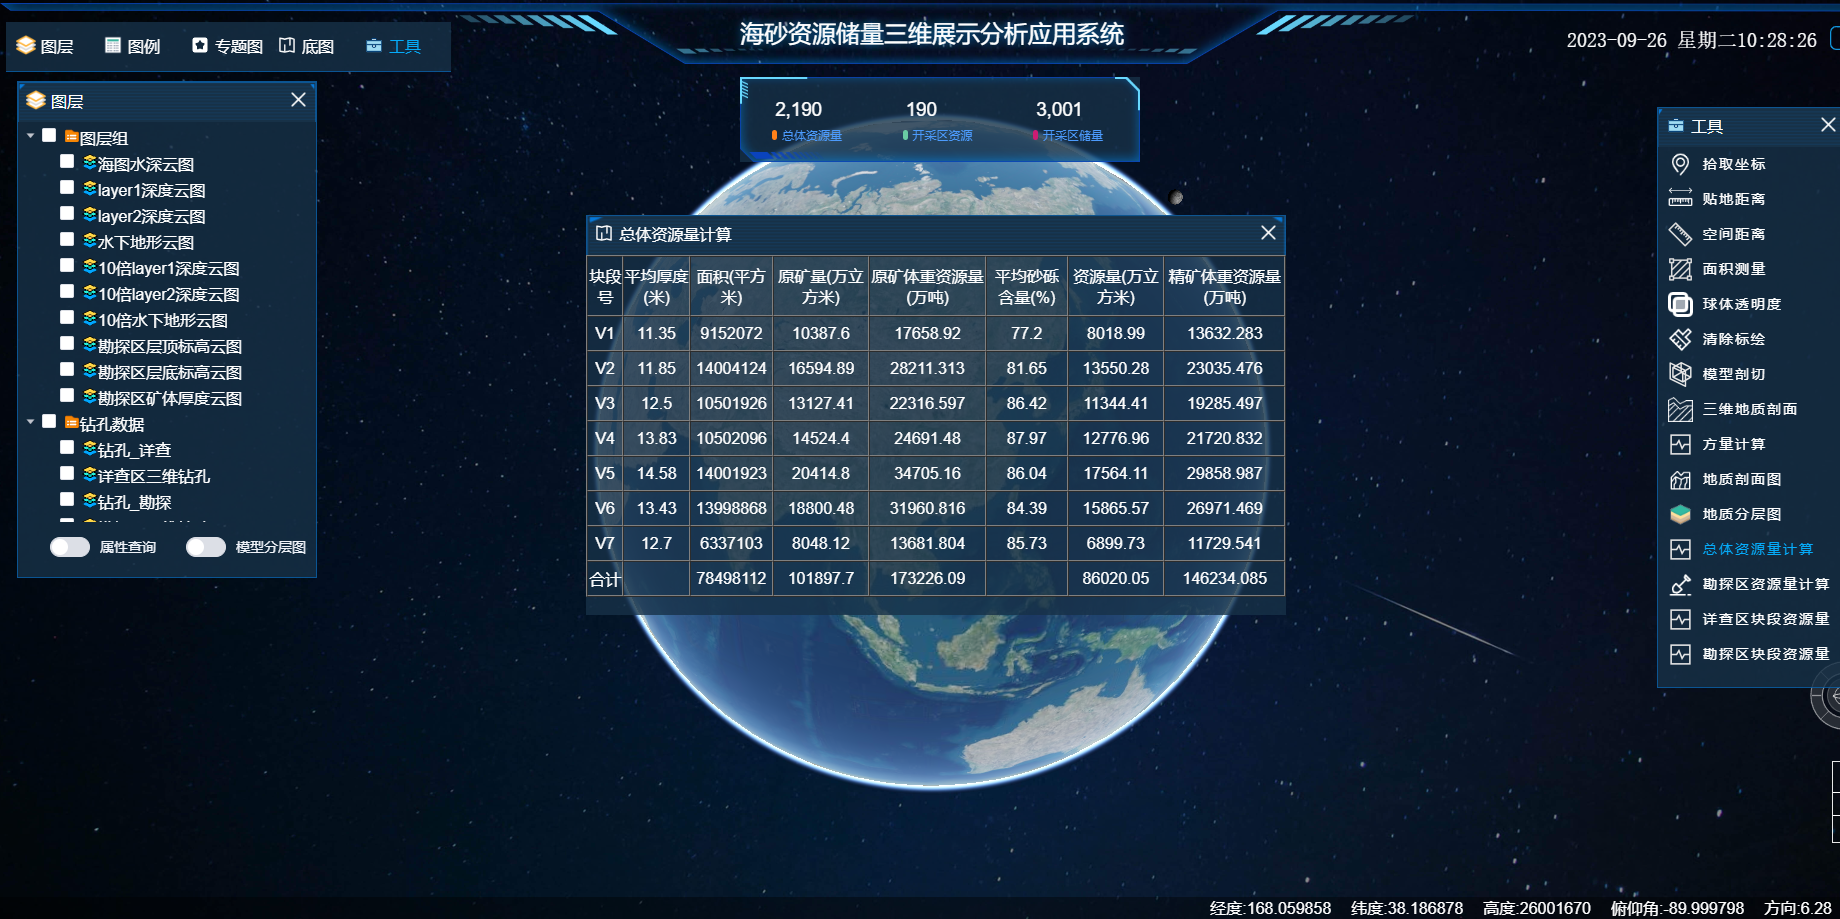The width and height of the screenshot is (1840, 919).
Task: Turn on the 模型分层图 switch
Action: point(206,547)
